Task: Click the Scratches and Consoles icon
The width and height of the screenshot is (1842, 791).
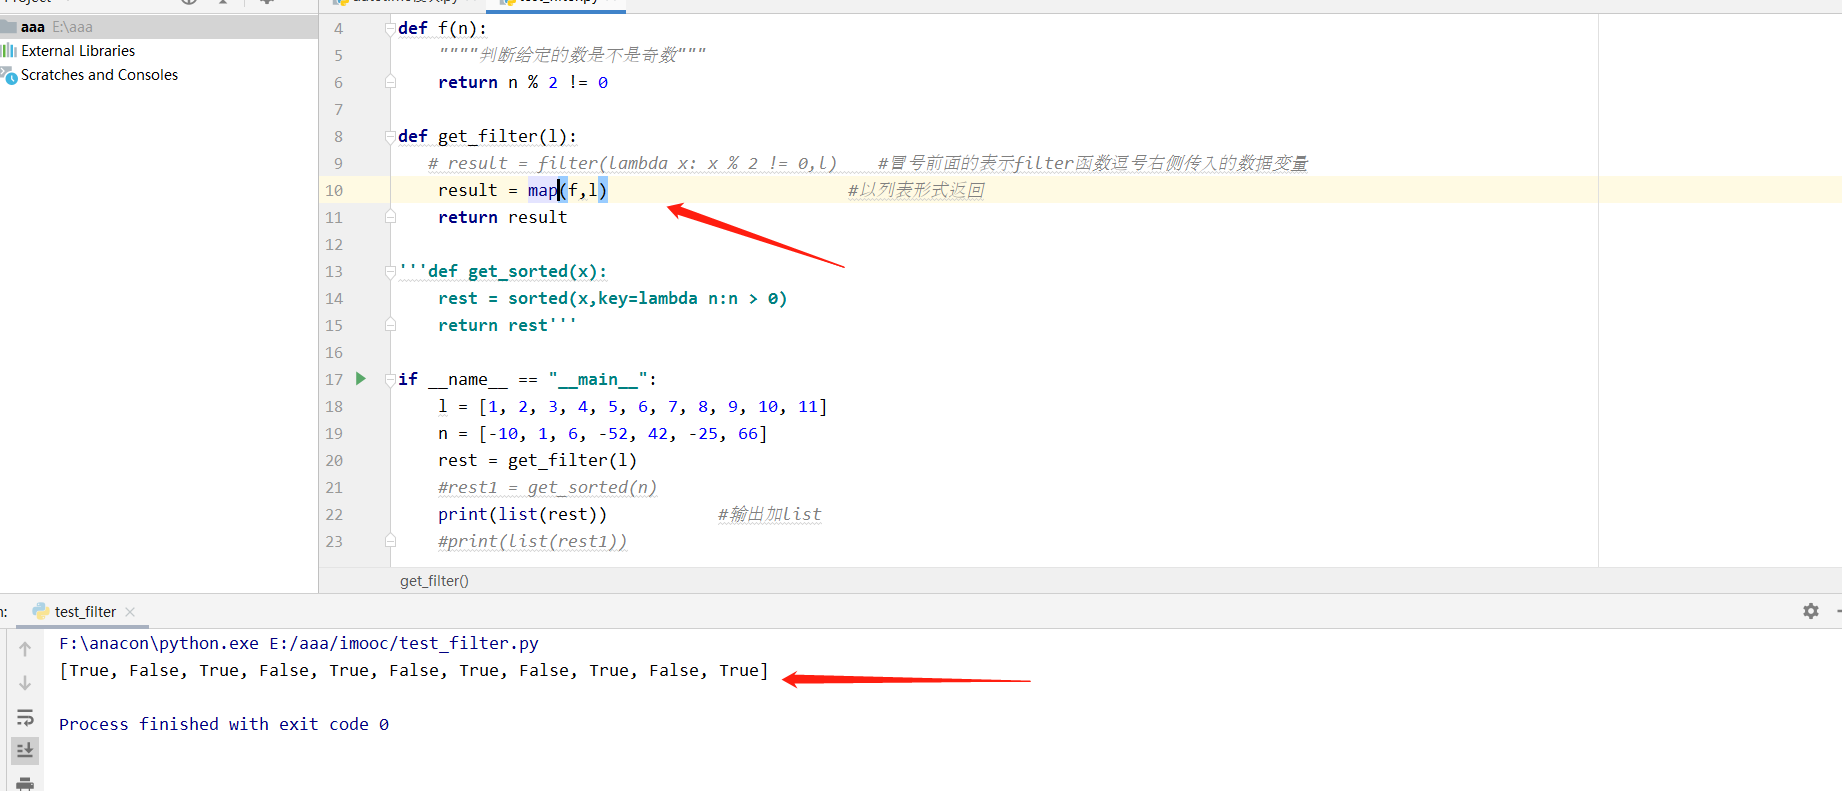Action: pos(9,75)
